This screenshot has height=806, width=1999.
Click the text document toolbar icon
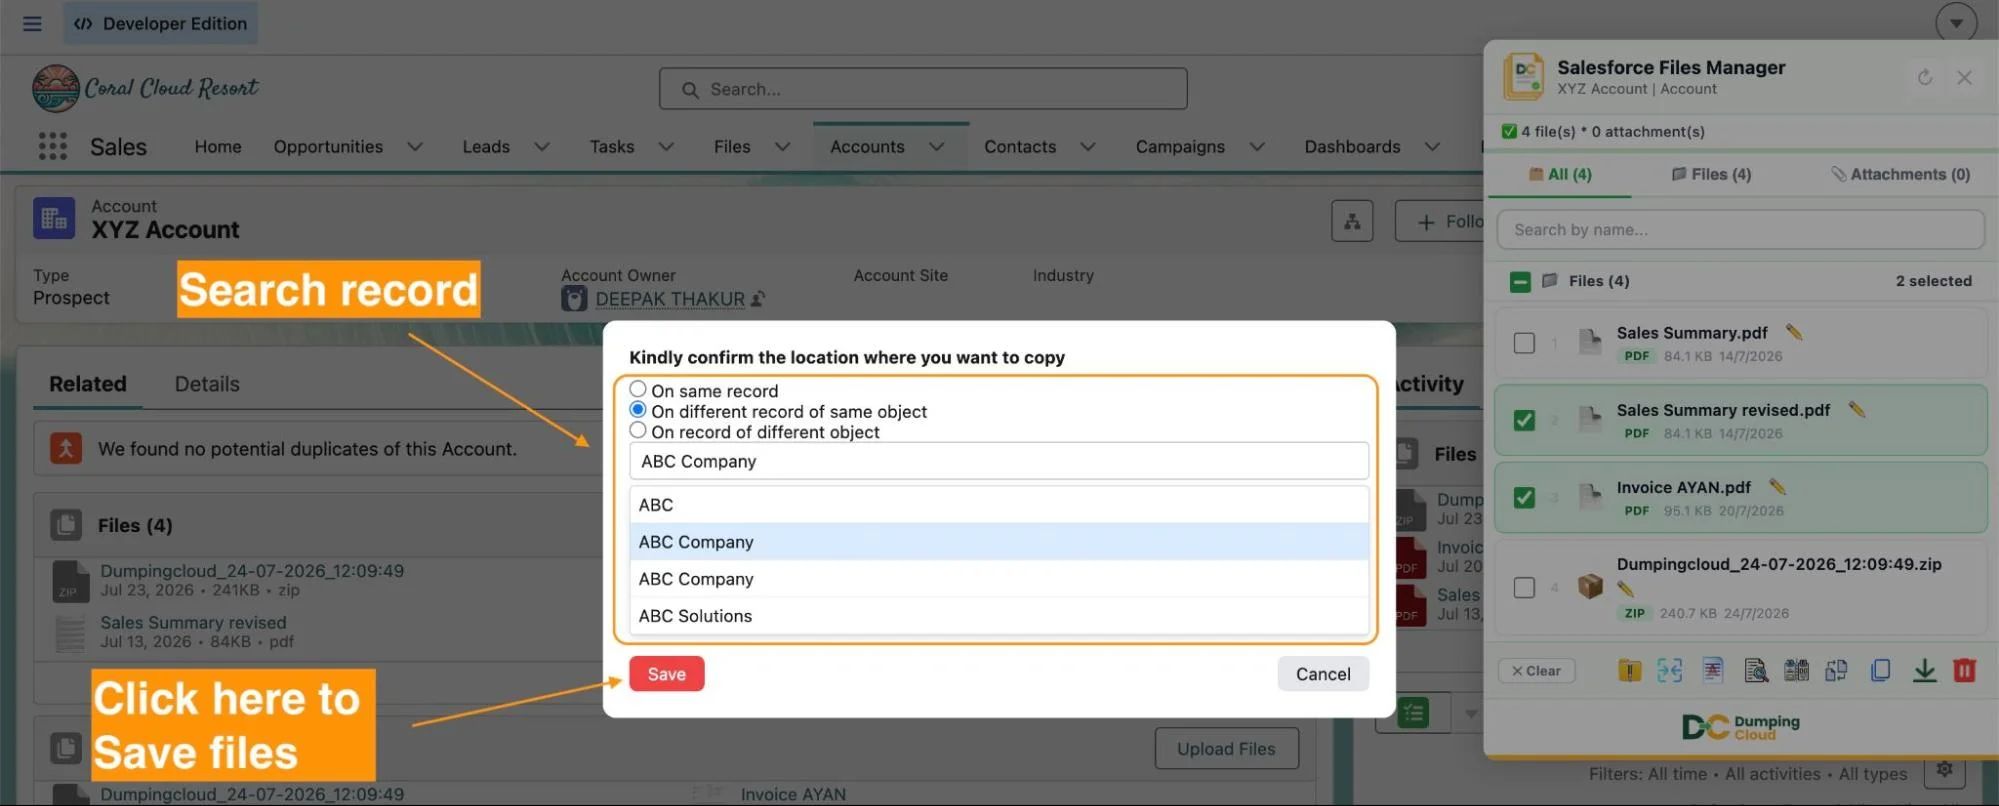pyautogui.click(x=1712, y=670)
